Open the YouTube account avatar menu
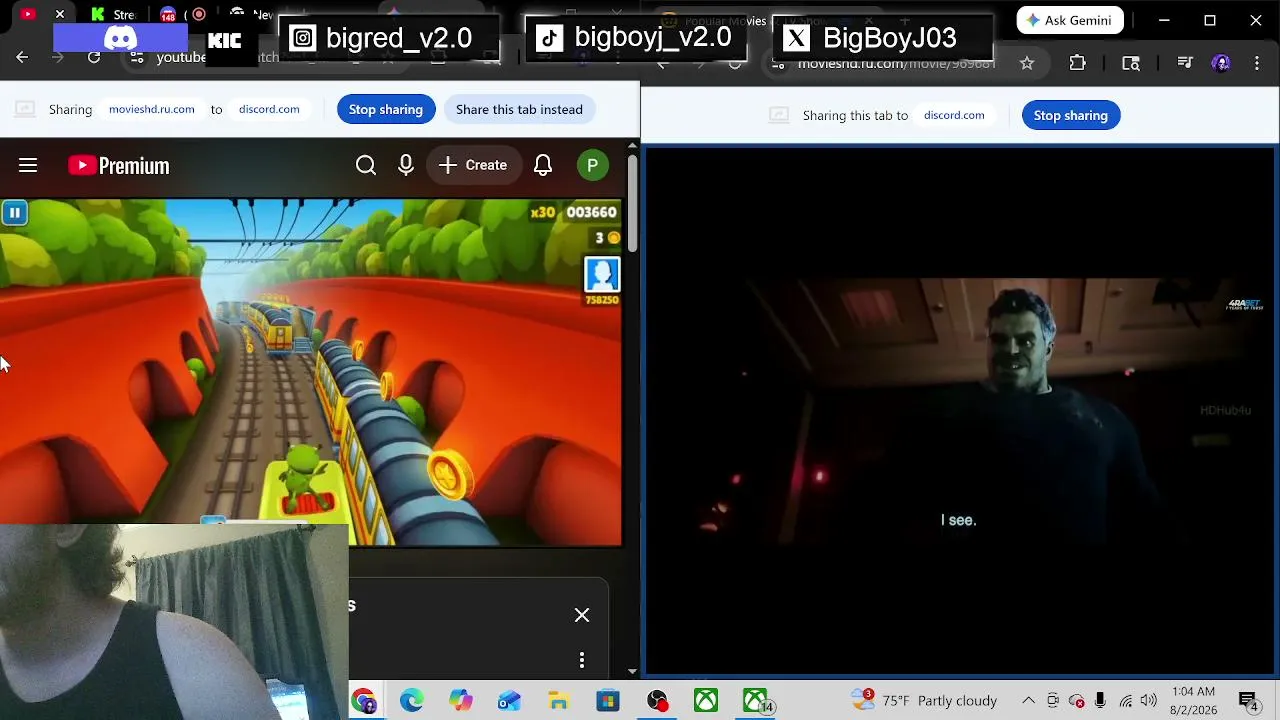The image size is (1280, 720). (593, 166)
